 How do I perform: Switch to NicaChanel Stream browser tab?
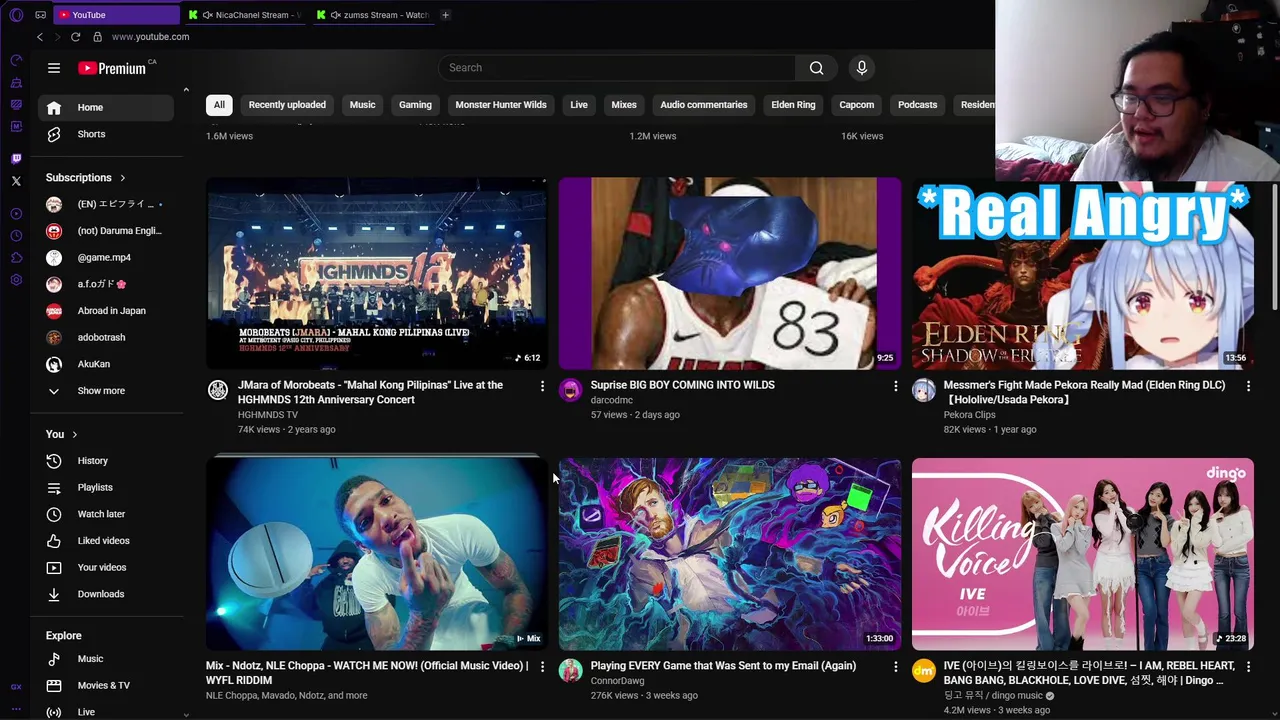[x=245, y=15]
